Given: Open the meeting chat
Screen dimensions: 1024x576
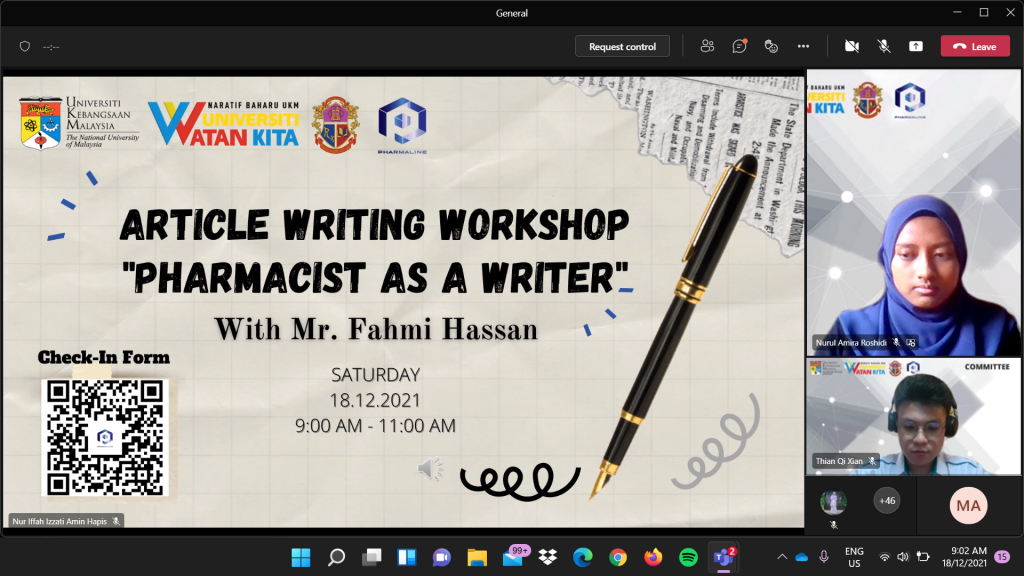Looking at the screenshot, I should (x=739, y=46).
